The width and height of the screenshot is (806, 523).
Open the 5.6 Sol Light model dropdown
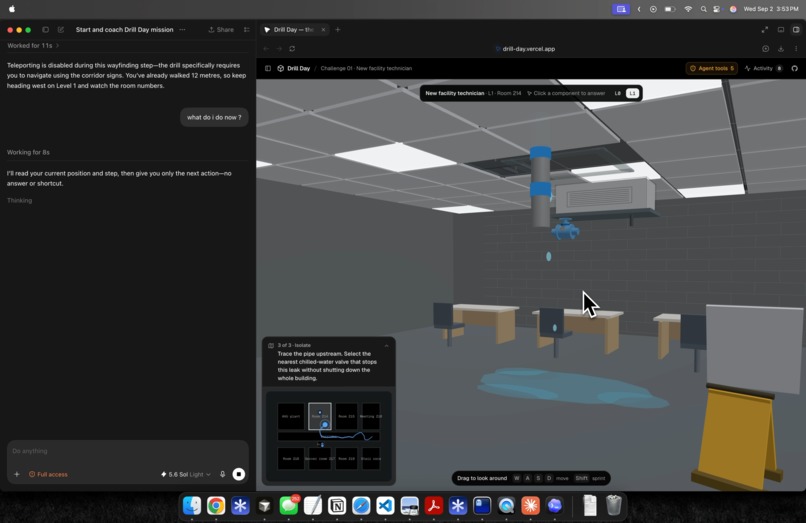(x=186, y=474)
